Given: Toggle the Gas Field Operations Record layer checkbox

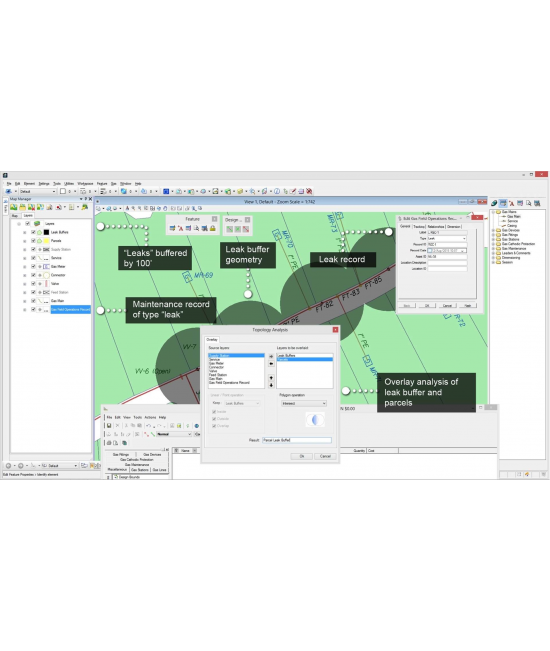Looking at the screenshot, I should pos(33,309).
